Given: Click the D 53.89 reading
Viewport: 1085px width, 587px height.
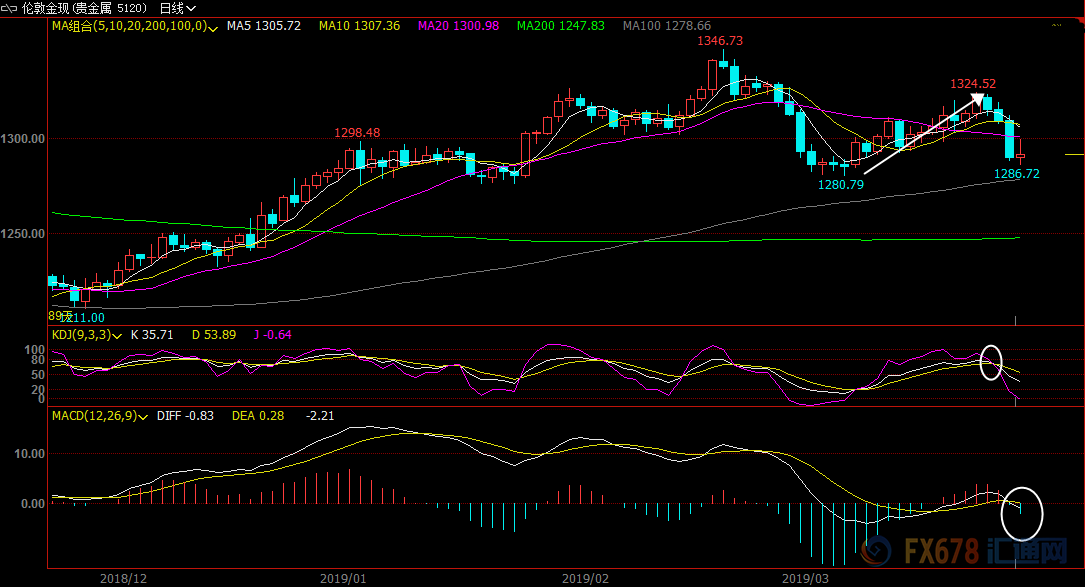Looking at the screenshot, I should pos(214,335).
